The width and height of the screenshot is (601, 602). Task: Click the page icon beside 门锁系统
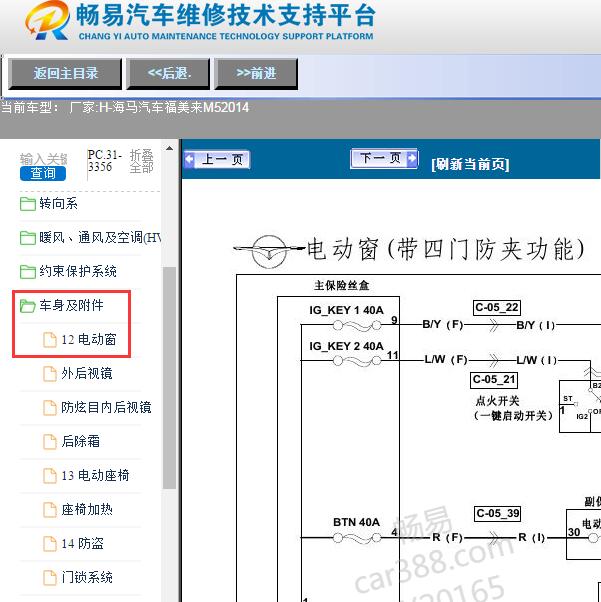coord(50,577)
